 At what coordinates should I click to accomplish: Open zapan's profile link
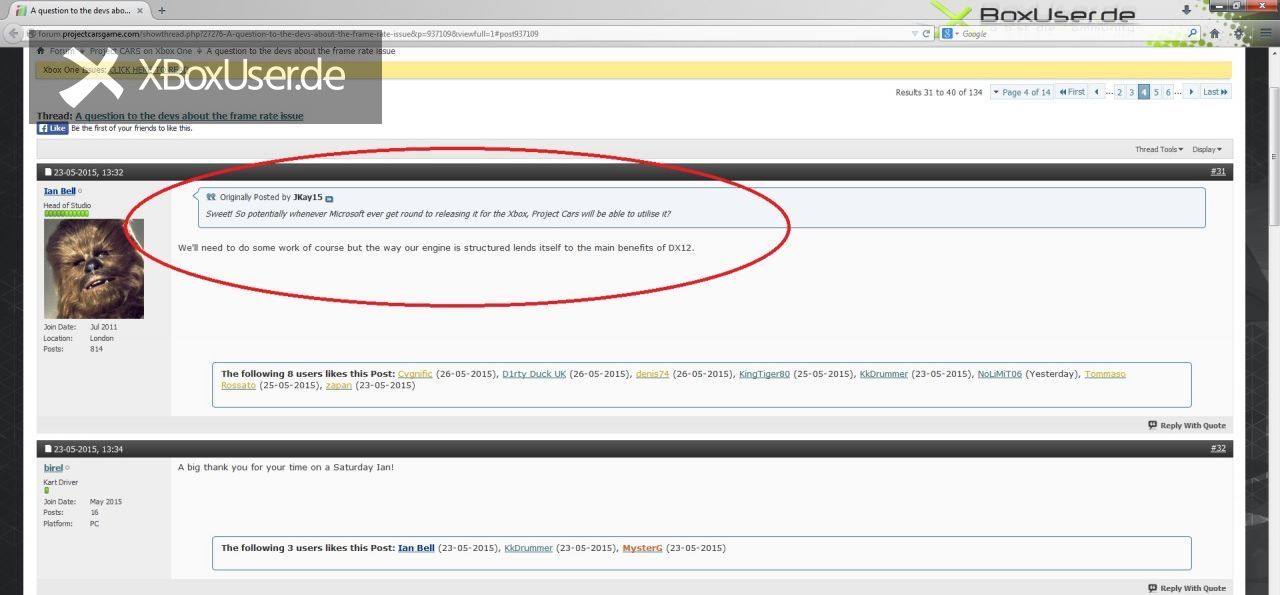(x=339, y=385)
